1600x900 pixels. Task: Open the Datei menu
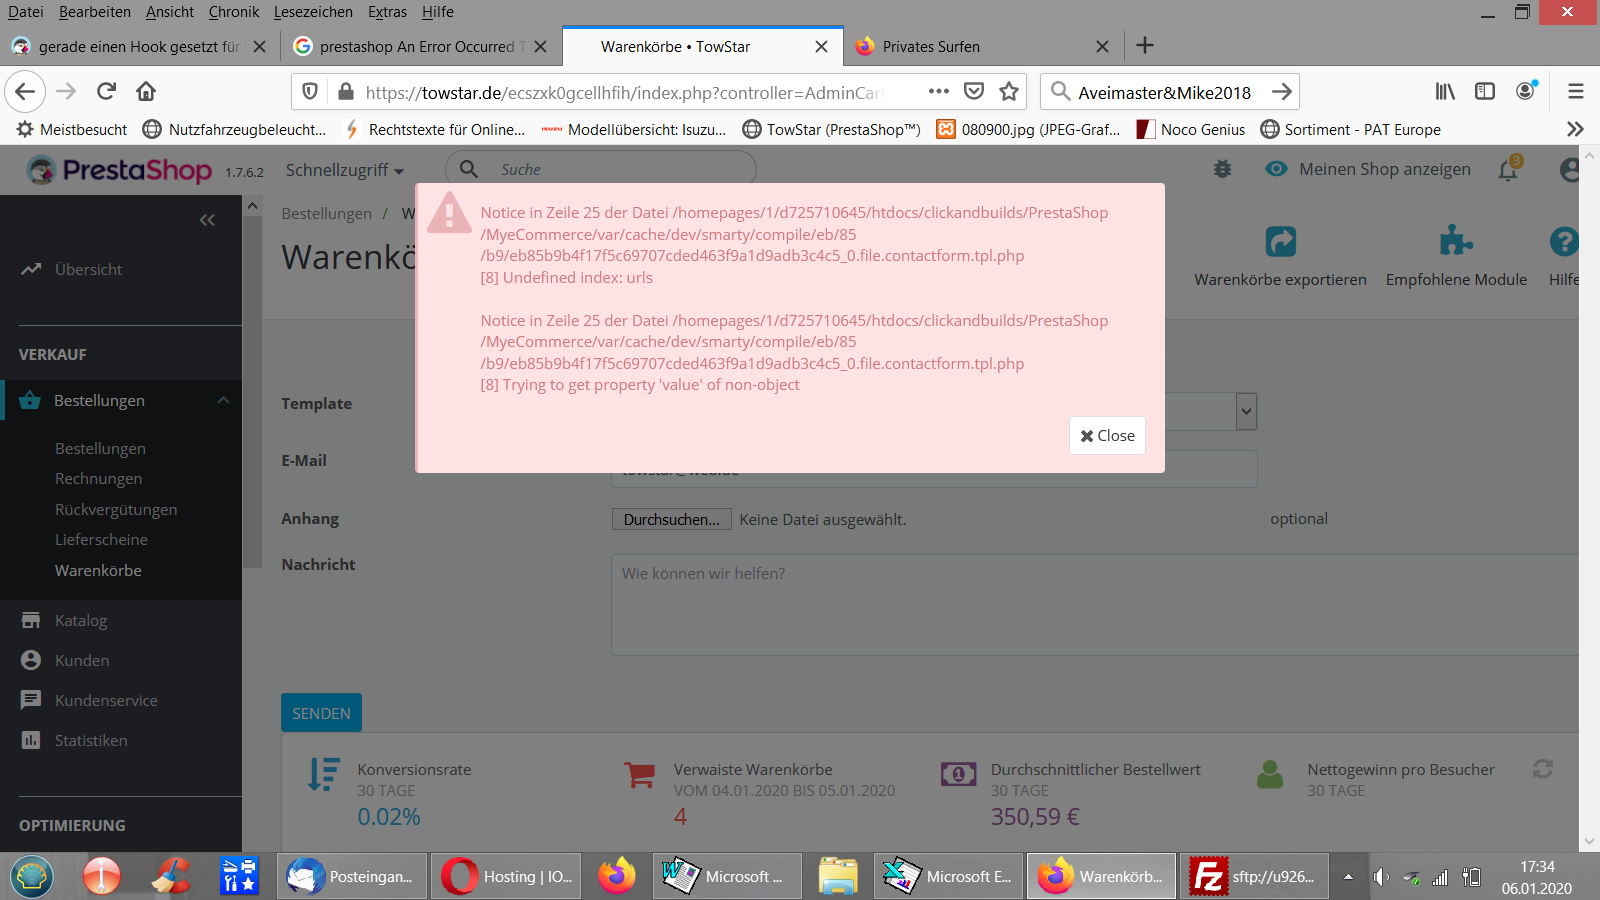pos(26,12)
